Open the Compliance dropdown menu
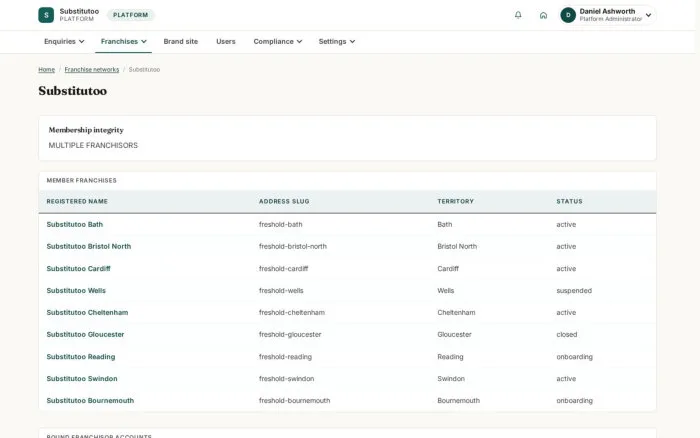Image resolution: width=700 pixels, height=438 pixels. (278, 42)
